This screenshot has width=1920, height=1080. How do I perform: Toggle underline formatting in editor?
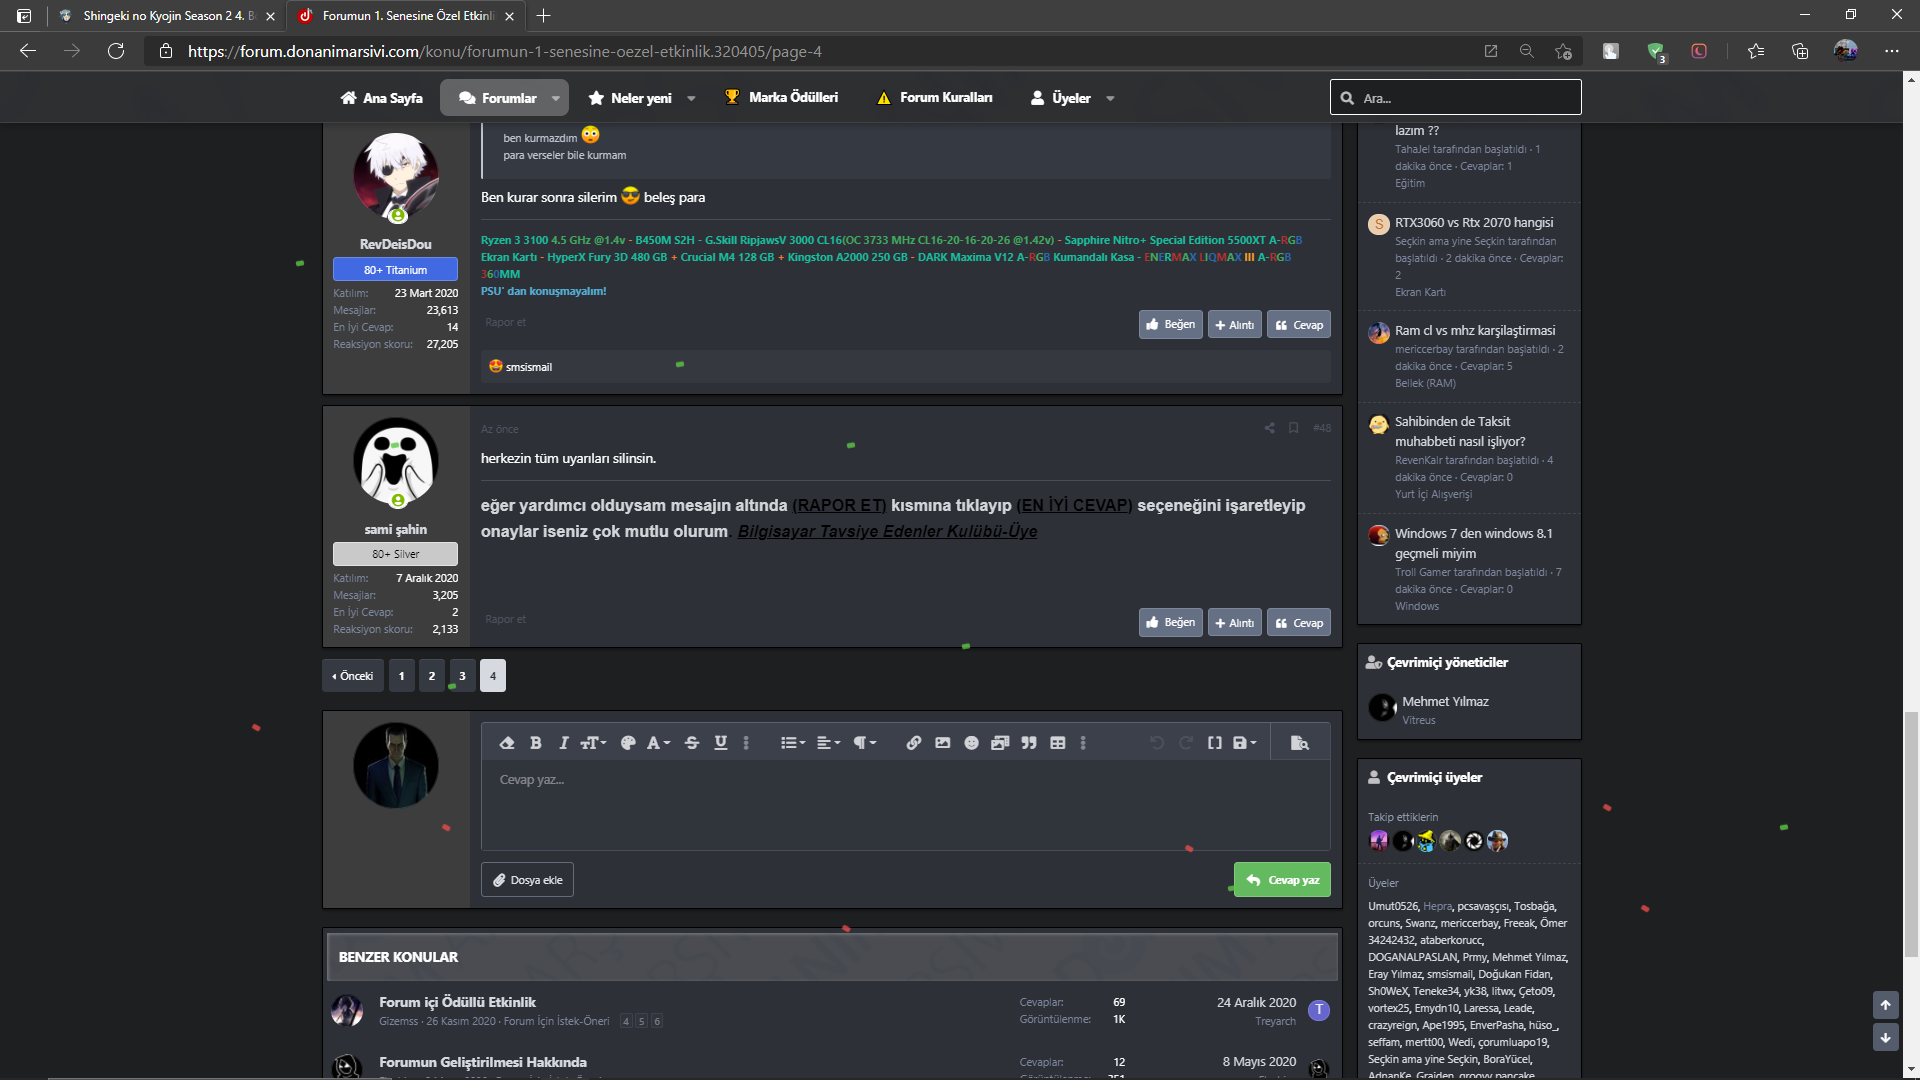point(721,743)
